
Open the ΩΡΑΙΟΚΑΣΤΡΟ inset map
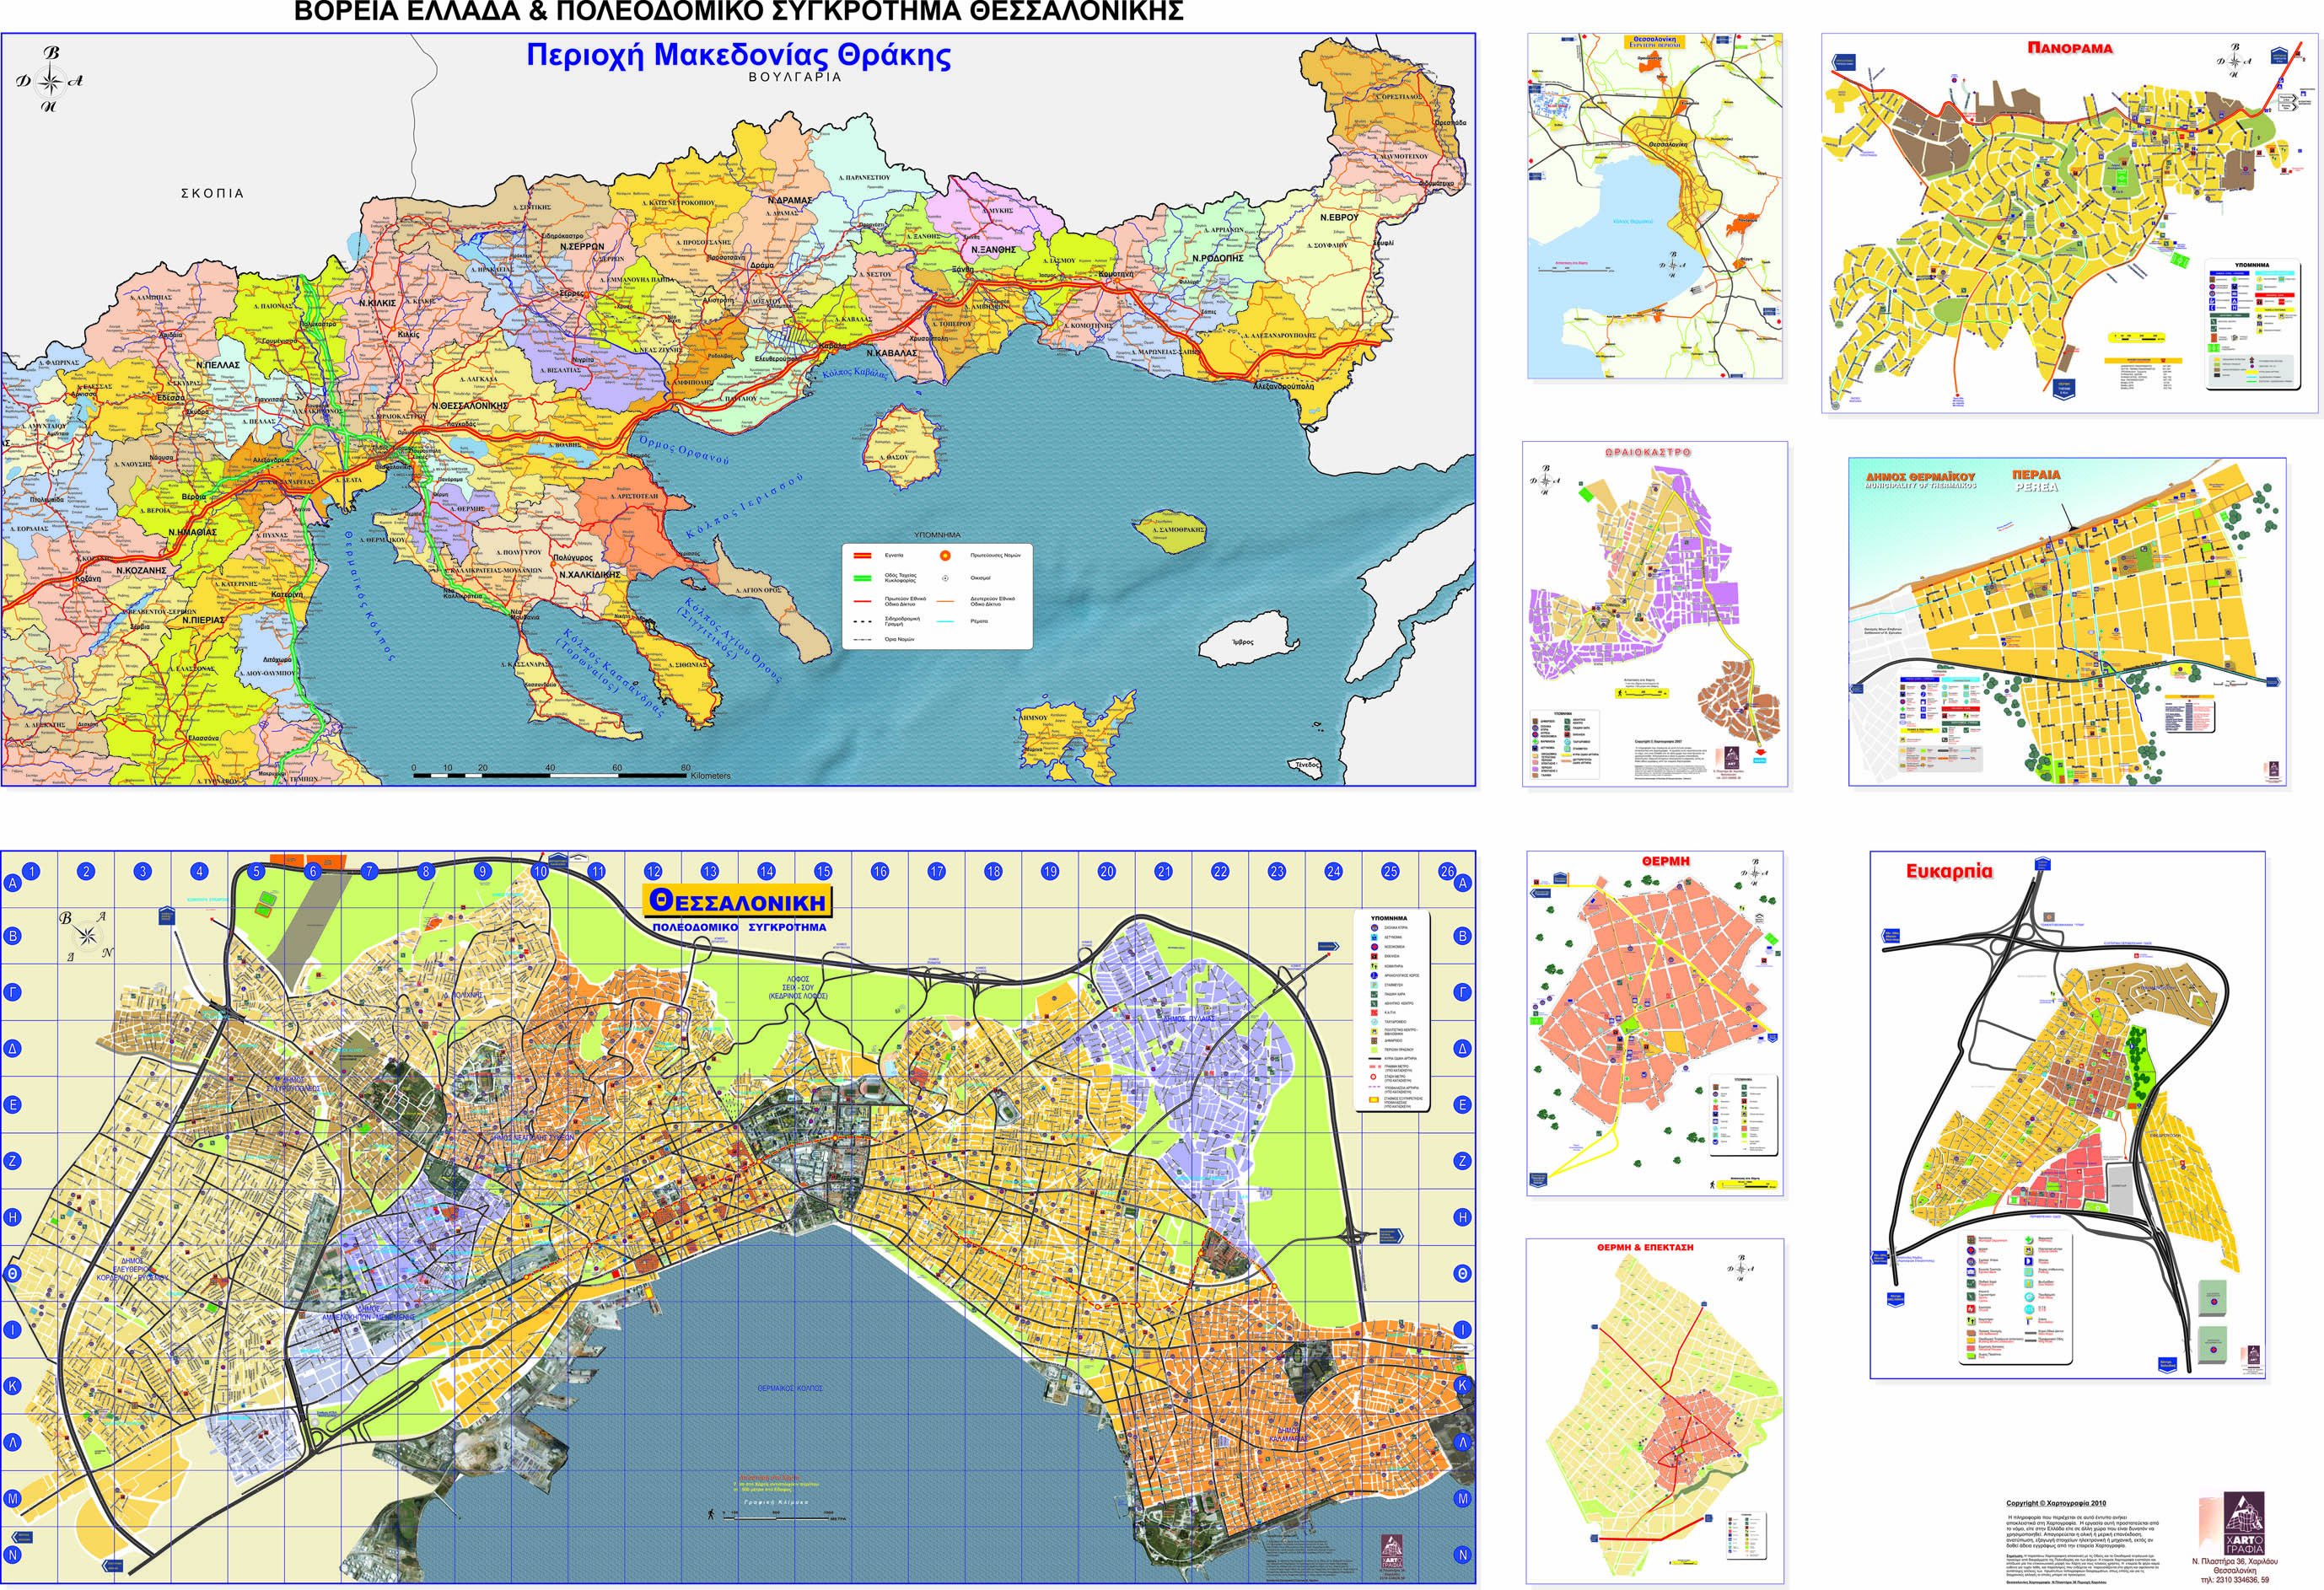[1655, 613]
